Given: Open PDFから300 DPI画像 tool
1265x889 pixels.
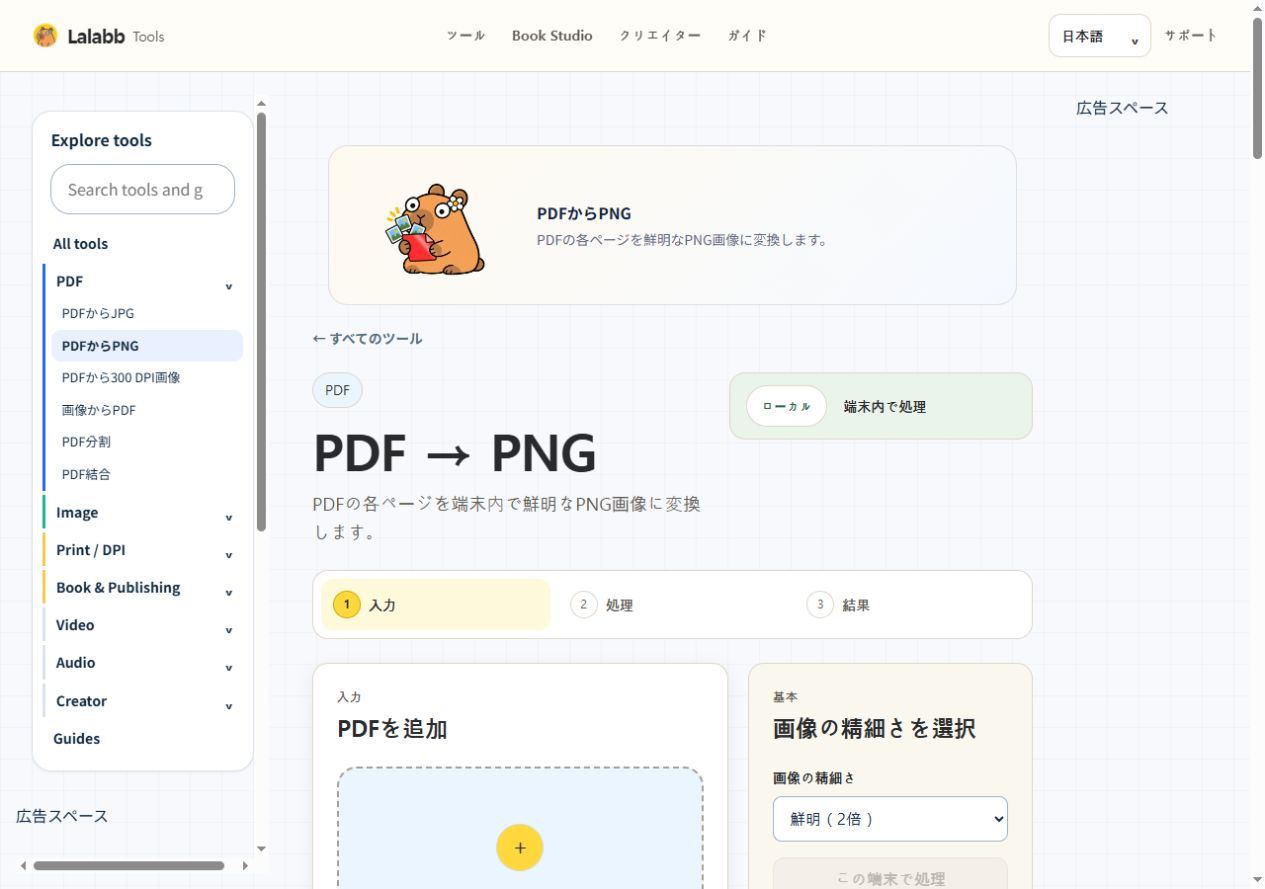Looking at the screenshot, I should pos(147,378).
